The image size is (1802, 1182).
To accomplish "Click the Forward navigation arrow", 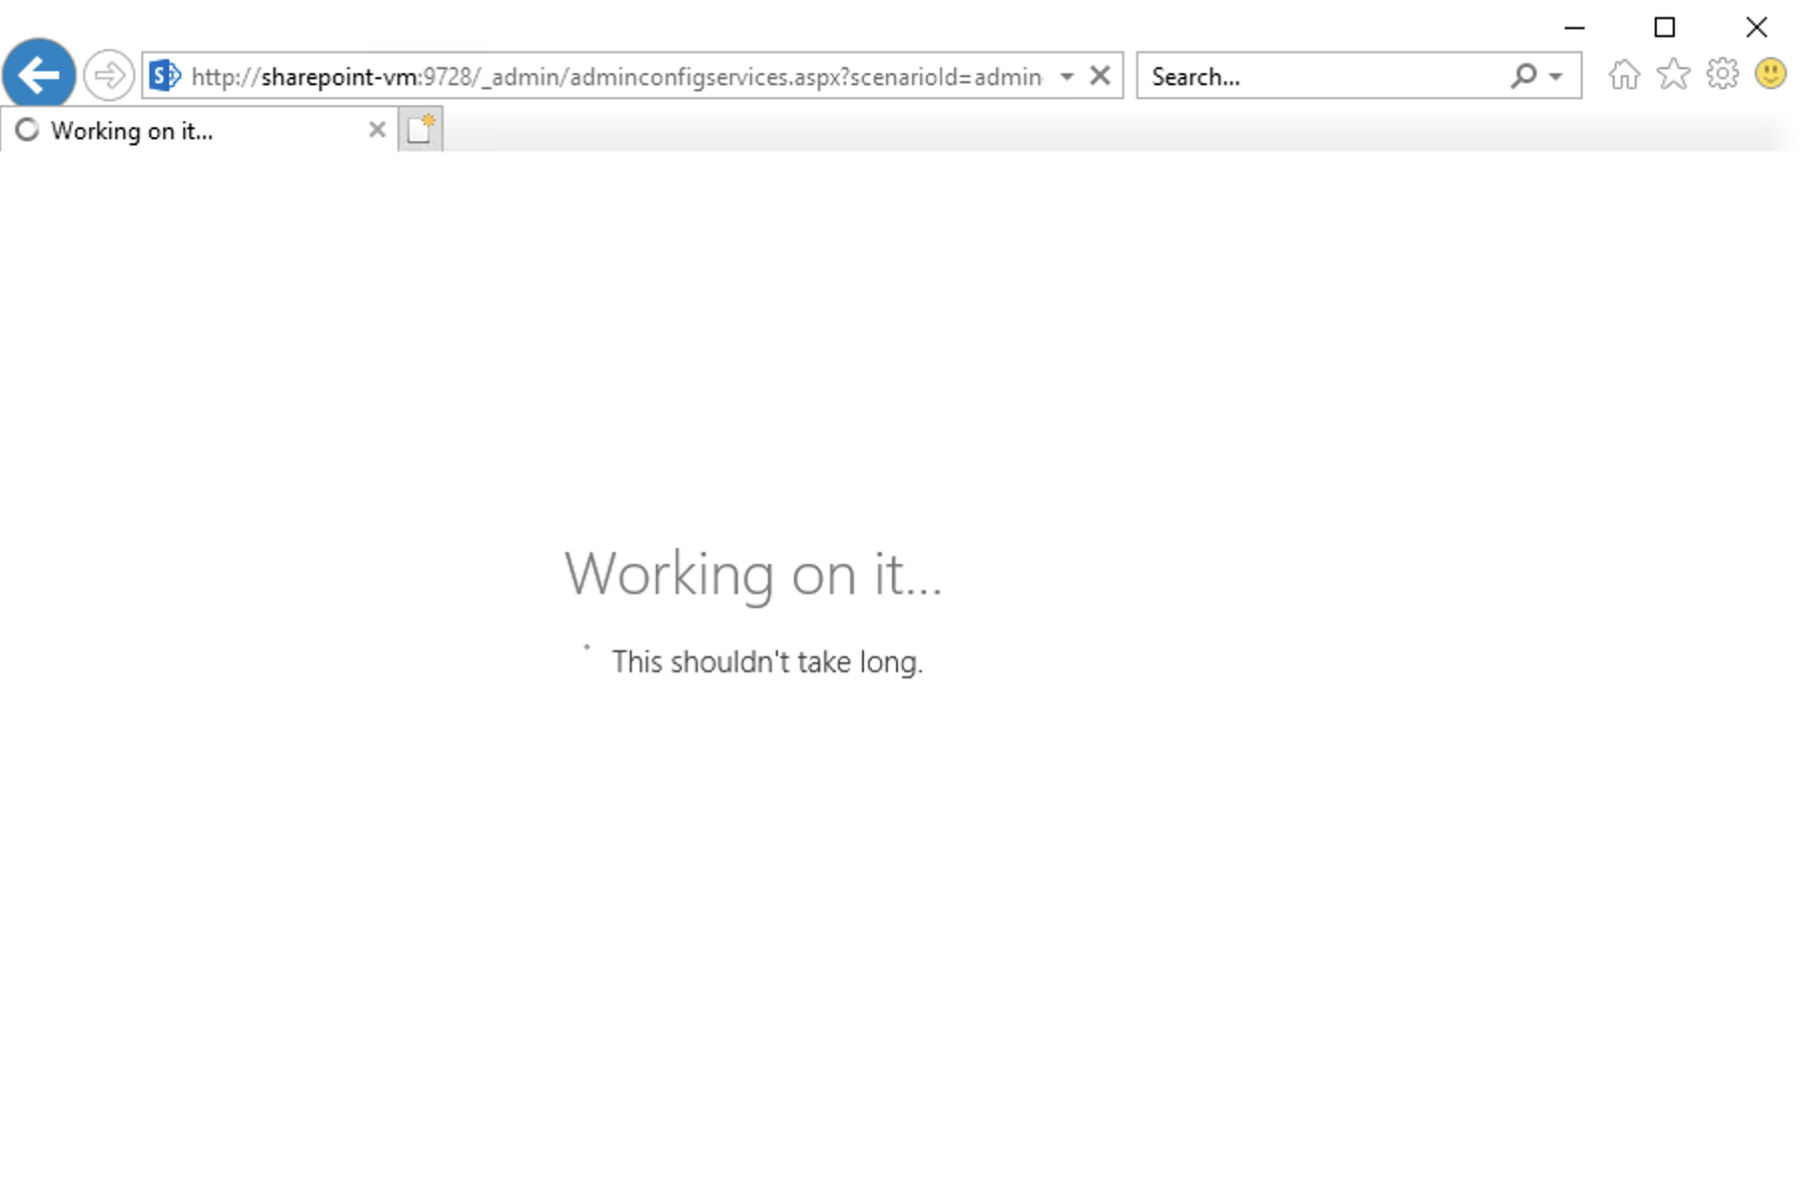I will (x=108, y=75).
